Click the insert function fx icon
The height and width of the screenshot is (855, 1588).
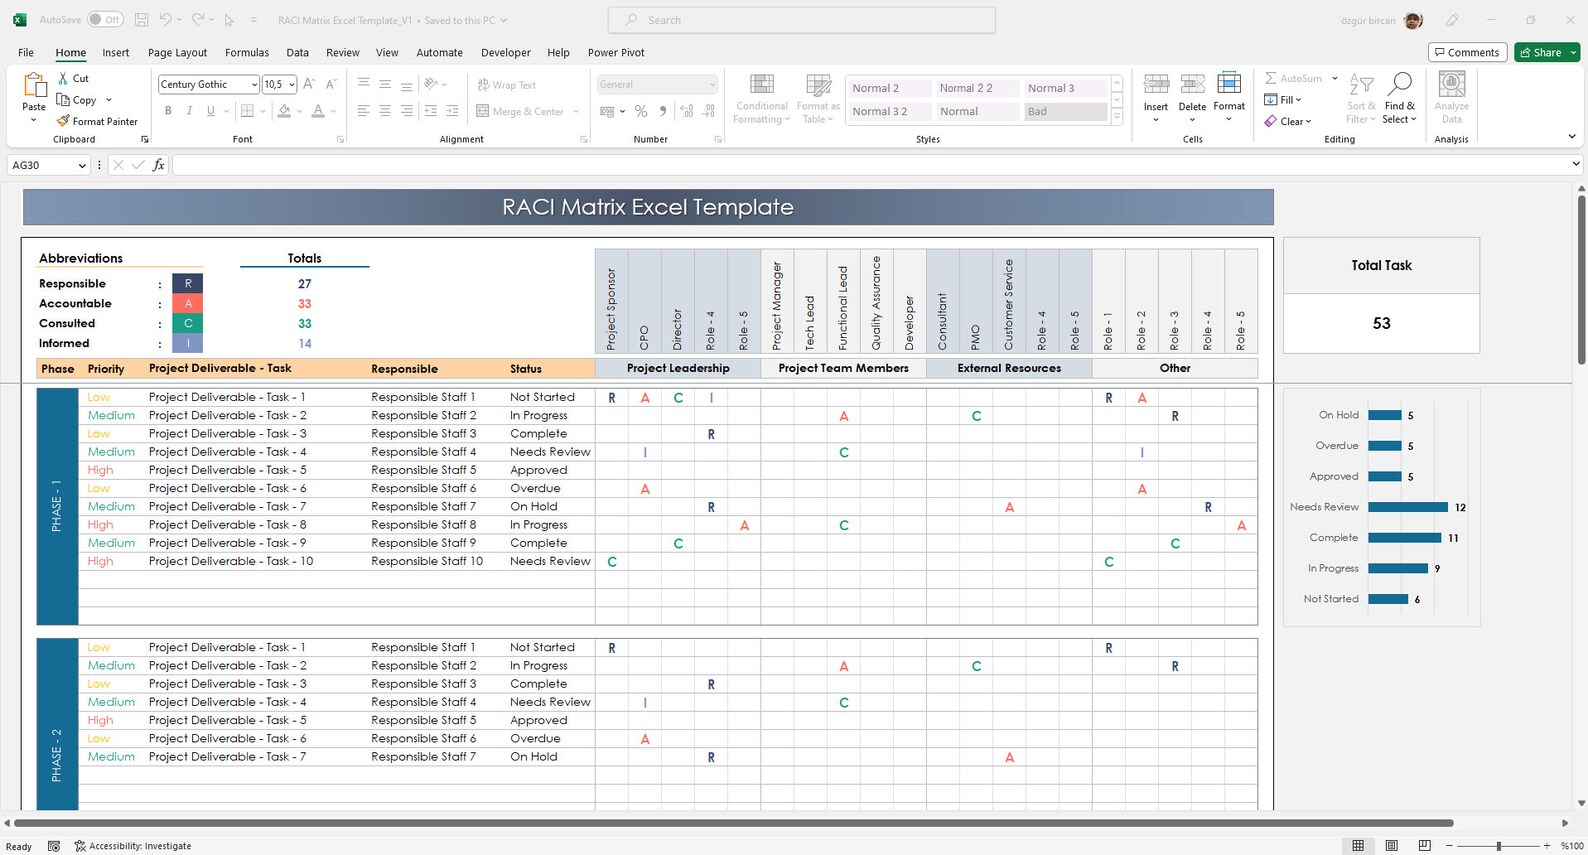point(158,165)
